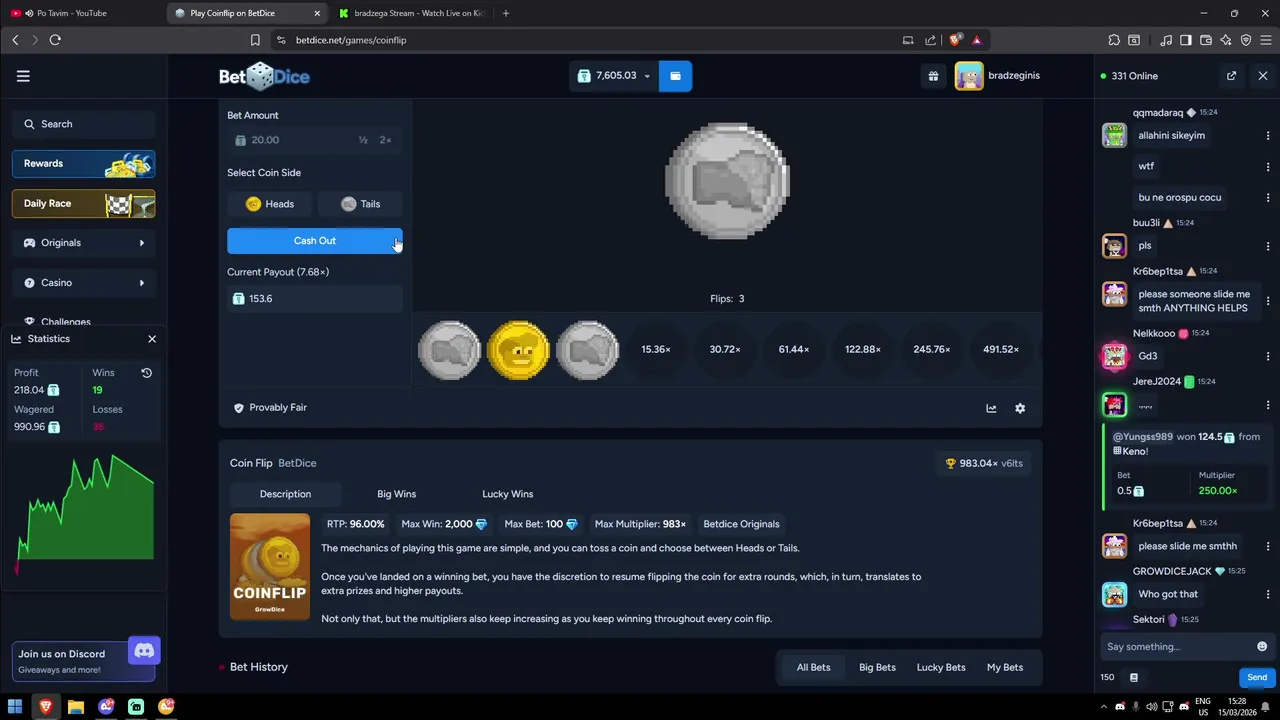Screen dimensions: 1280x720
Task: Reload the page
Action: 55,40
